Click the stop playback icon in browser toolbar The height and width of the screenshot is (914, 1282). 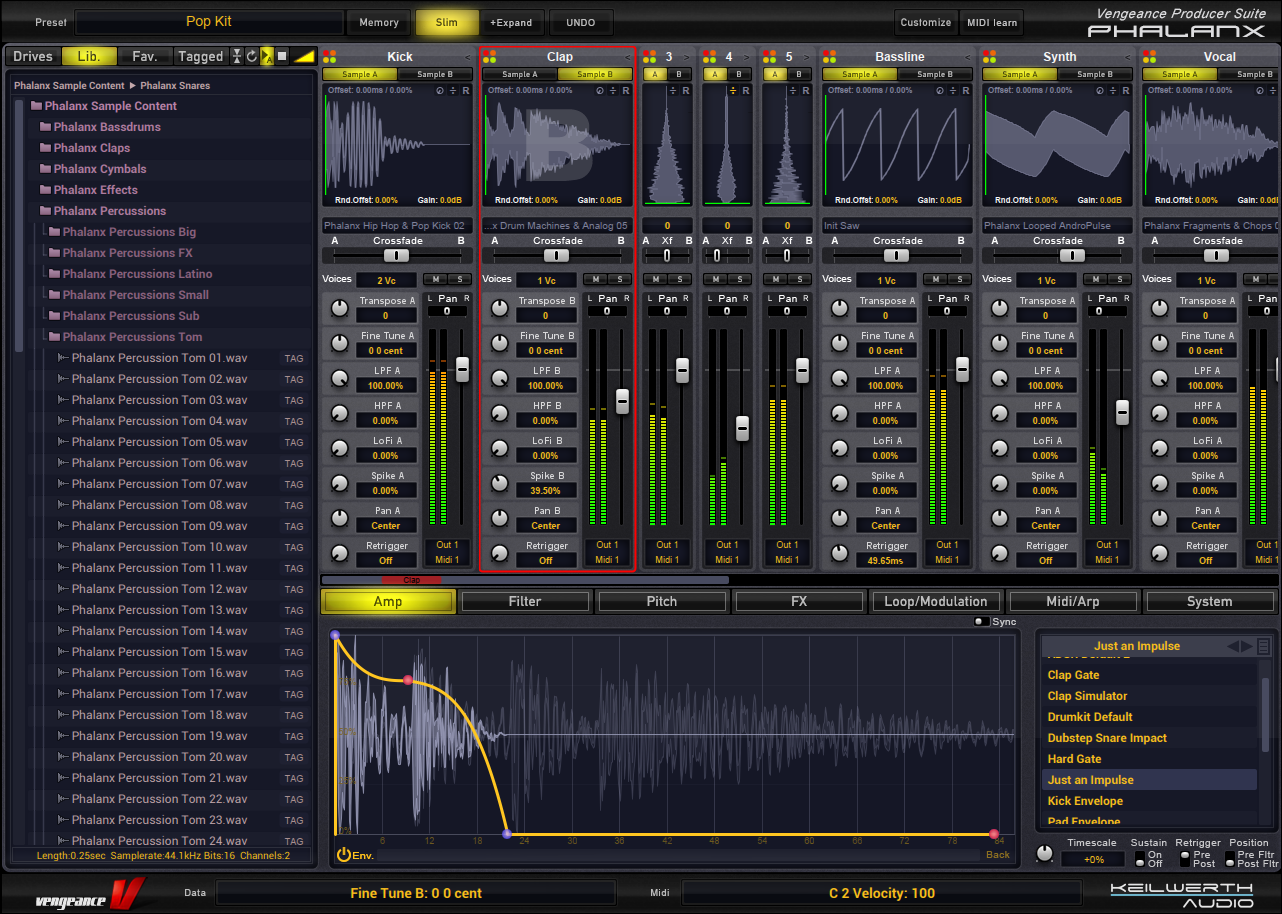(282, 57)
